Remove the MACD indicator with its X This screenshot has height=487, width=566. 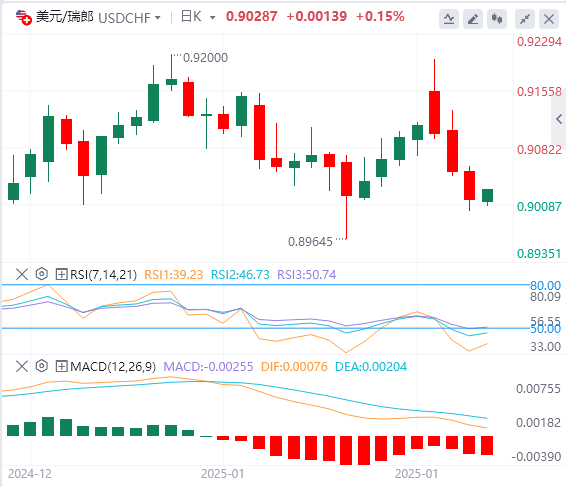point(22,366)
